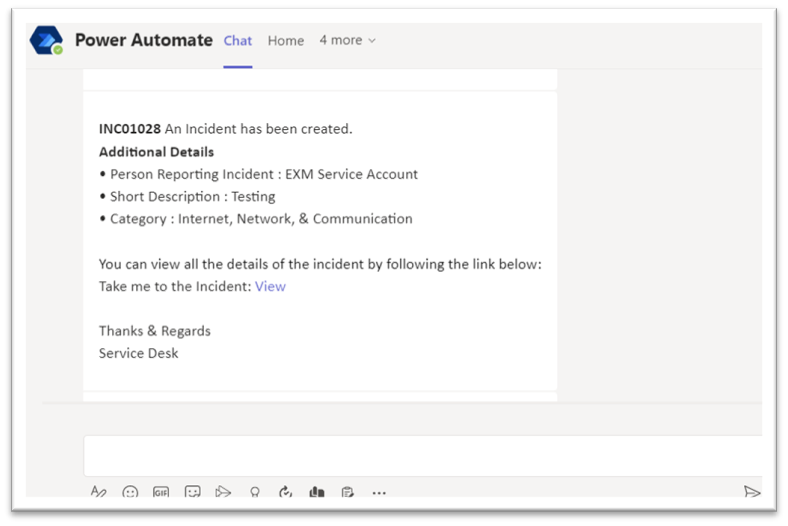Click the Power Automate title text
Viewport: 788px width, 526px height.
coord(144,40)
